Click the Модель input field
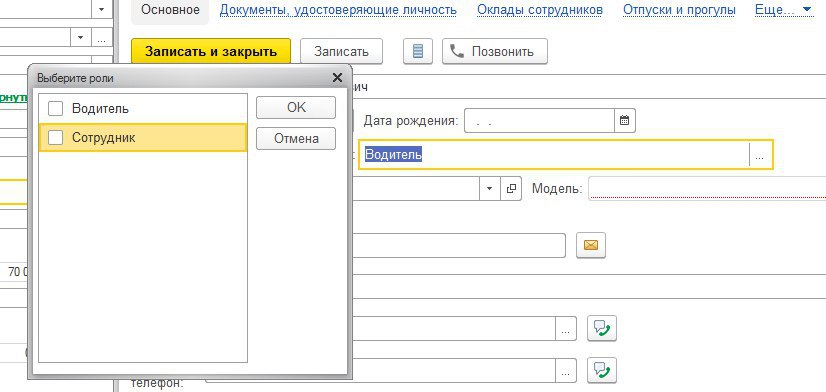 pyautogui.click(x=707, y=189)
